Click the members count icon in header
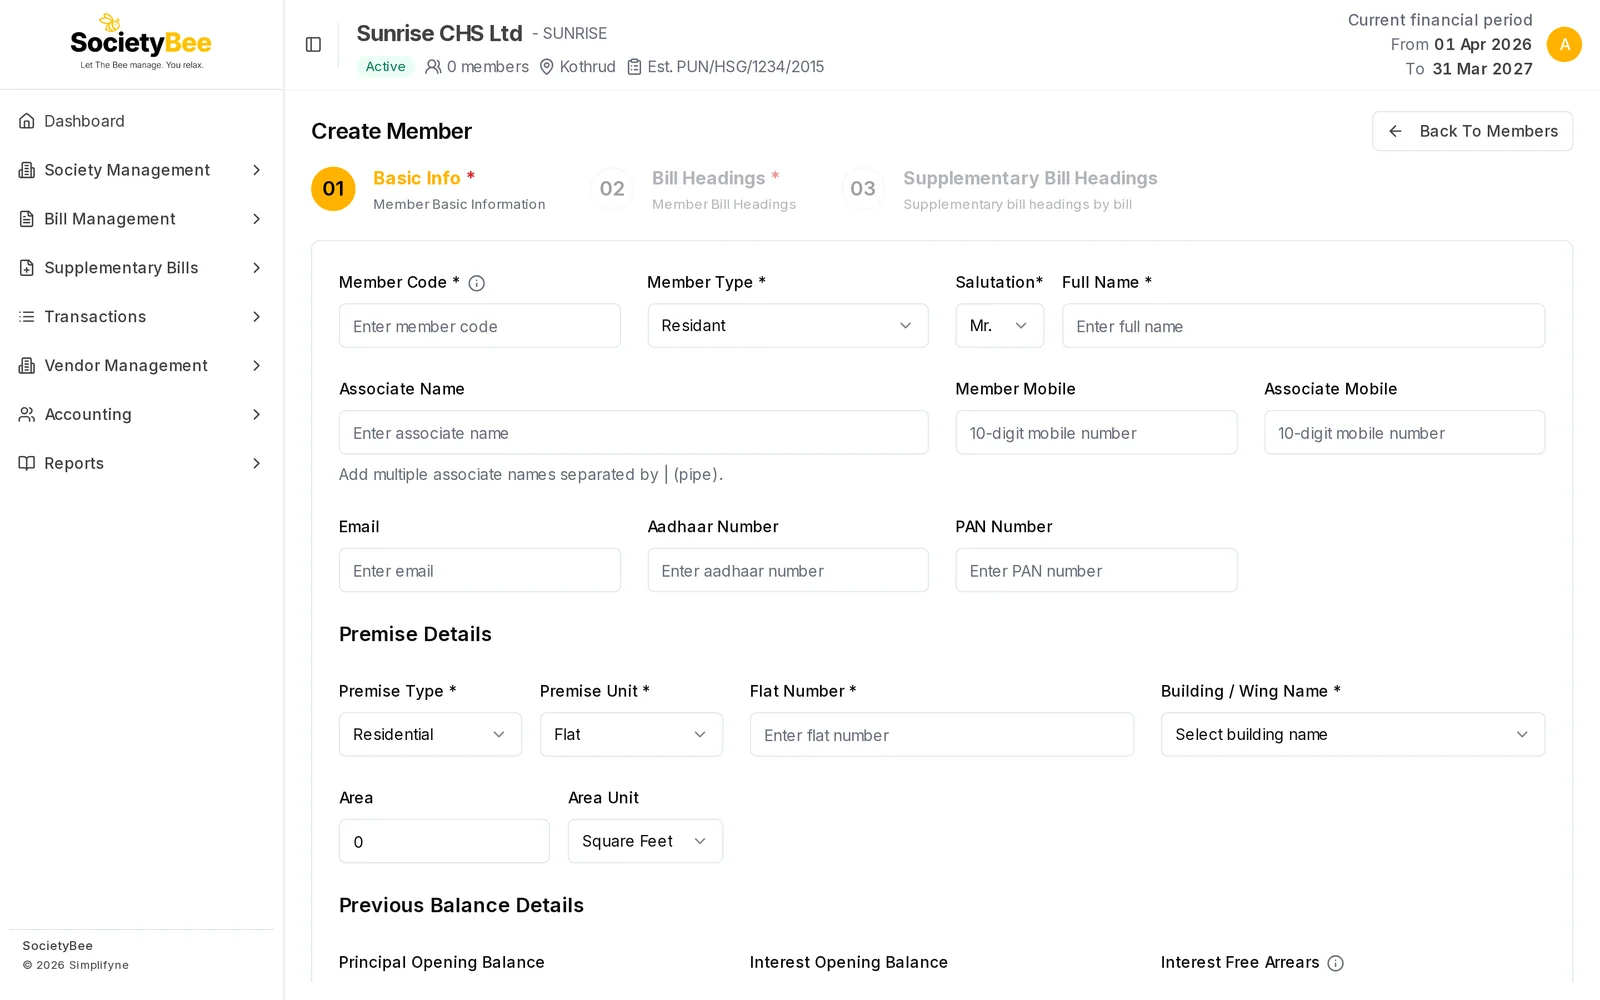The height and width of the screenshot is (1000, 1600). pos(433,67)
